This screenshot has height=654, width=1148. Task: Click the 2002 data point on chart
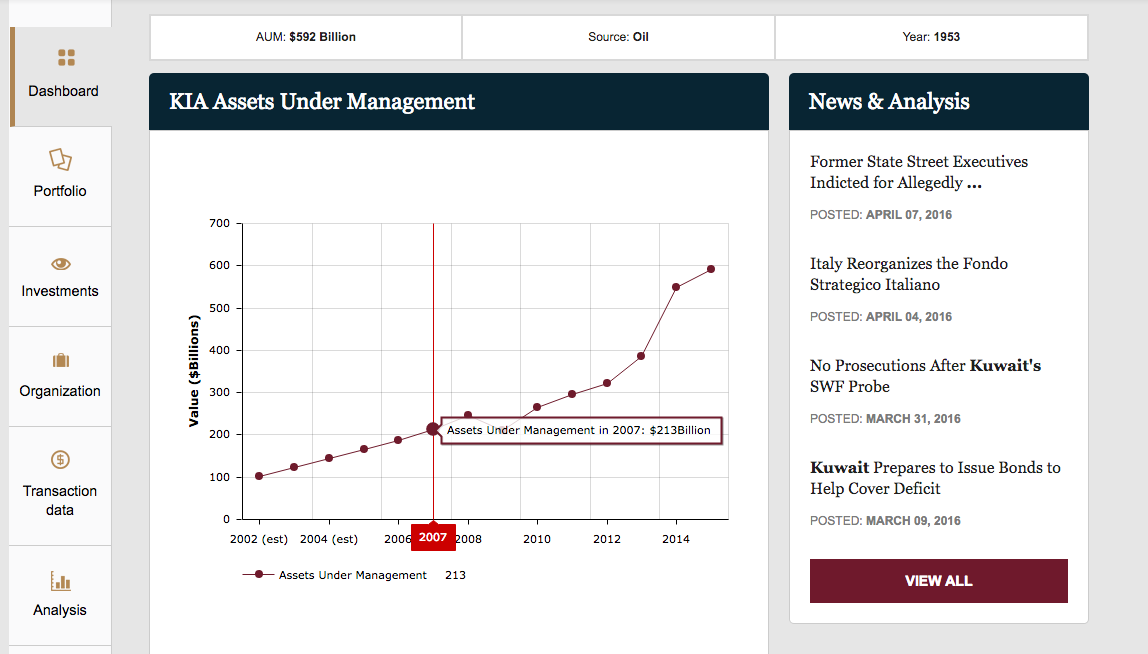coord(259,476)
